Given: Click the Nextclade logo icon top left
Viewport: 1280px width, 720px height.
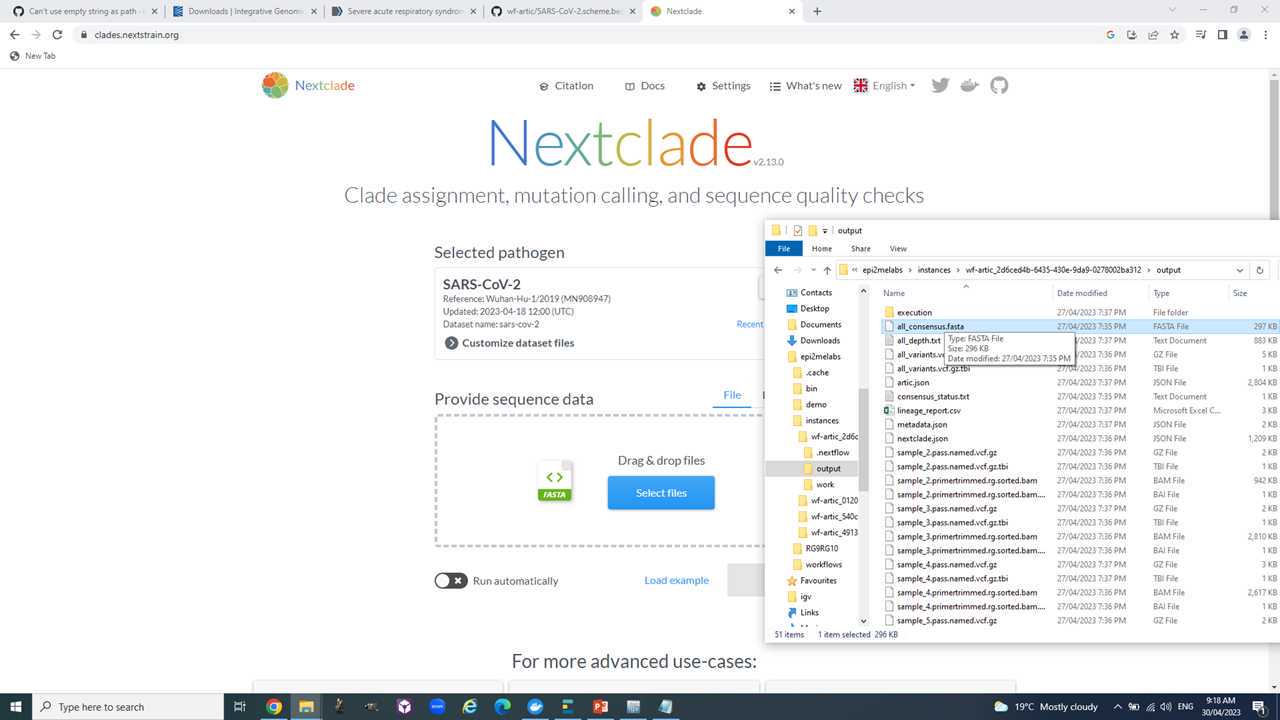Looking at the screenshot, I should click(275, 86).
